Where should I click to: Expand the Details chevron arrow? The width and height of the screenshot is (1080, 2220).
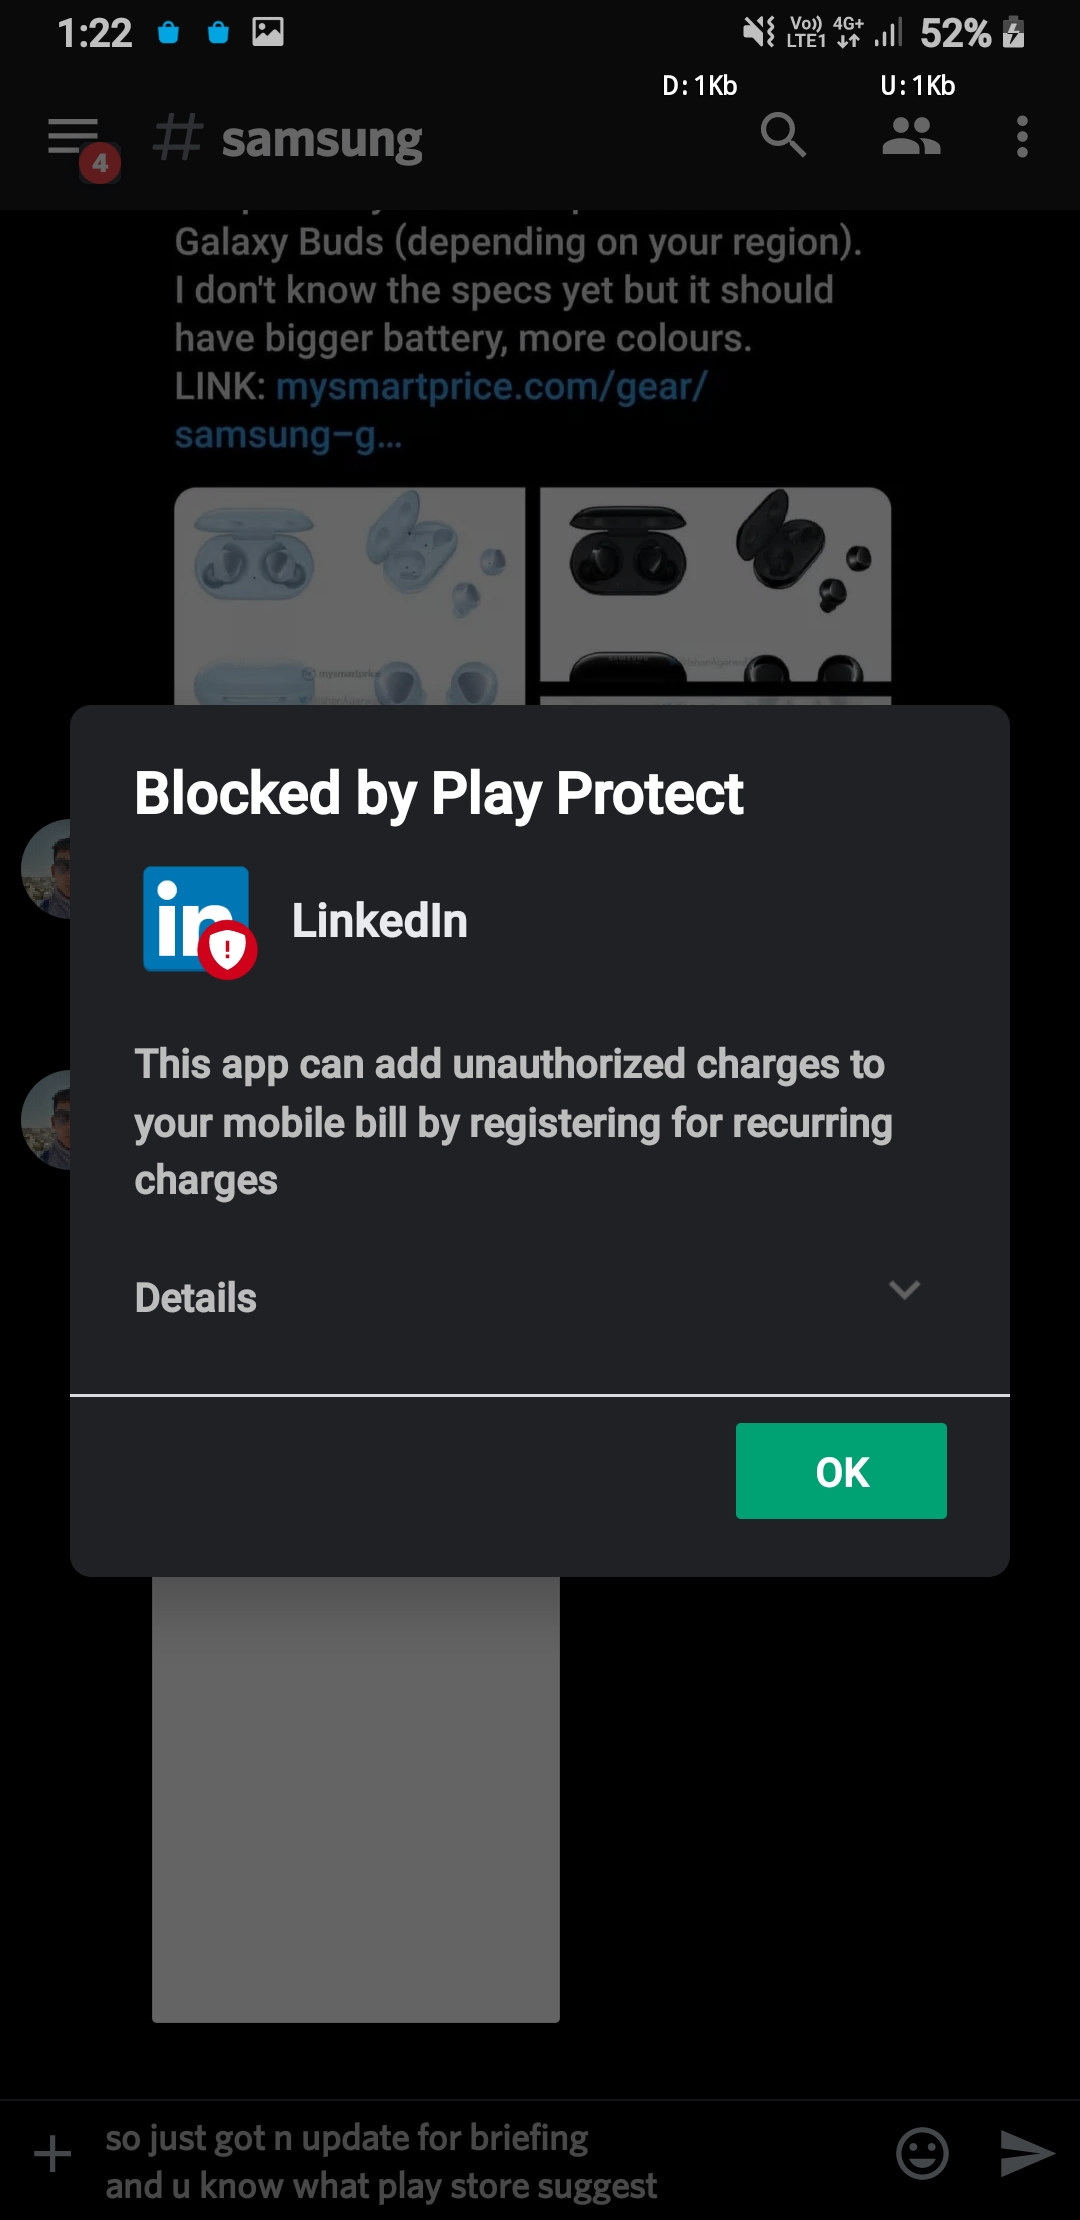pyautogui.click(x=904, y=1290)
